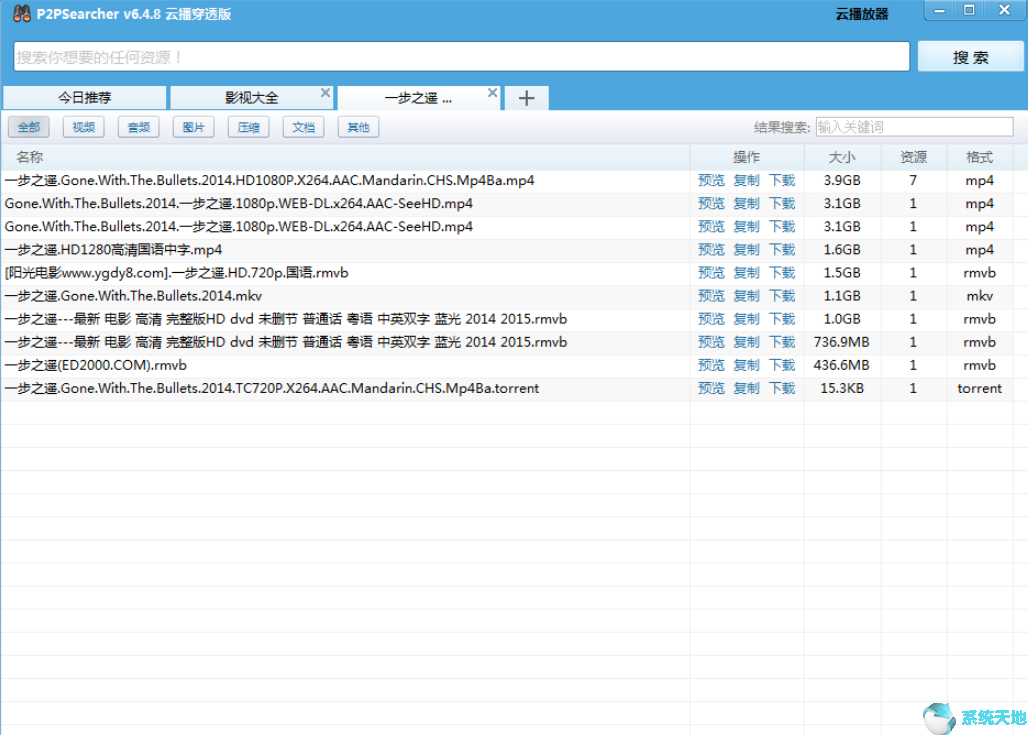Click the 436.6MB size cell
The image size is (1028, 735).
[841, 365]
